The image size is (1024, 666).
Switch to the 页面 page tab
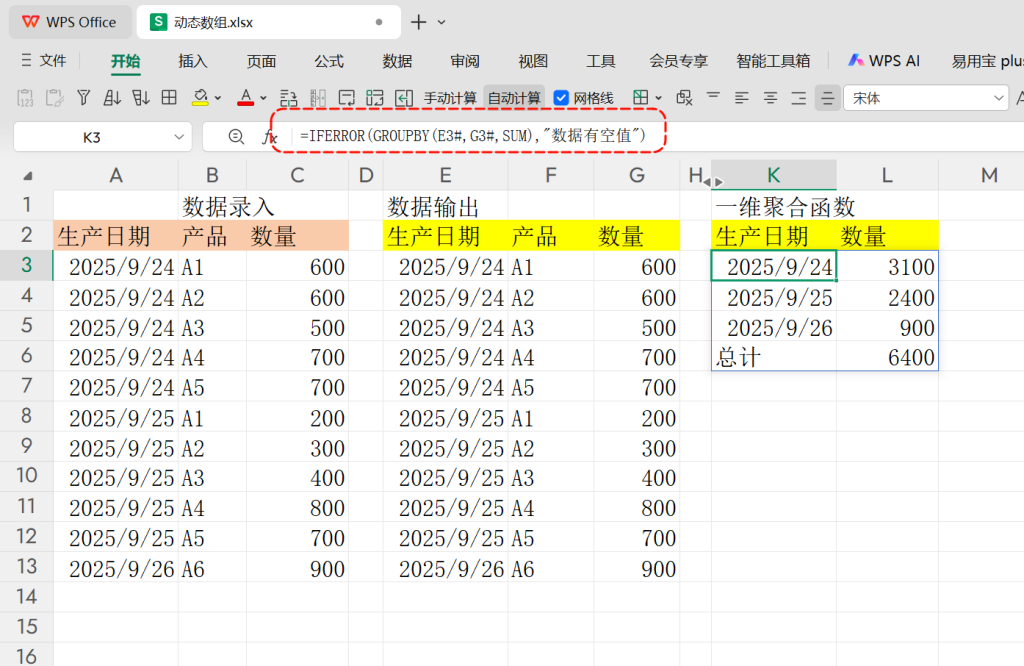pos(261,61)
